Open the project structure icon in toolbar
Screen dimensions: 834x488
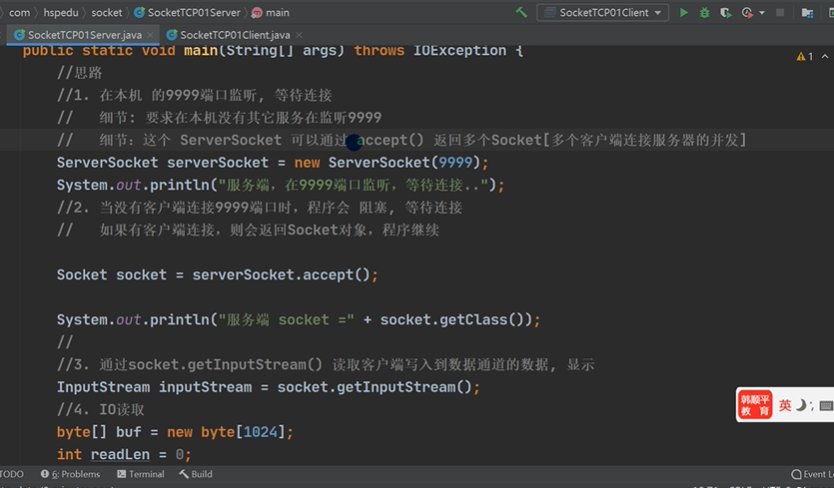807,12
